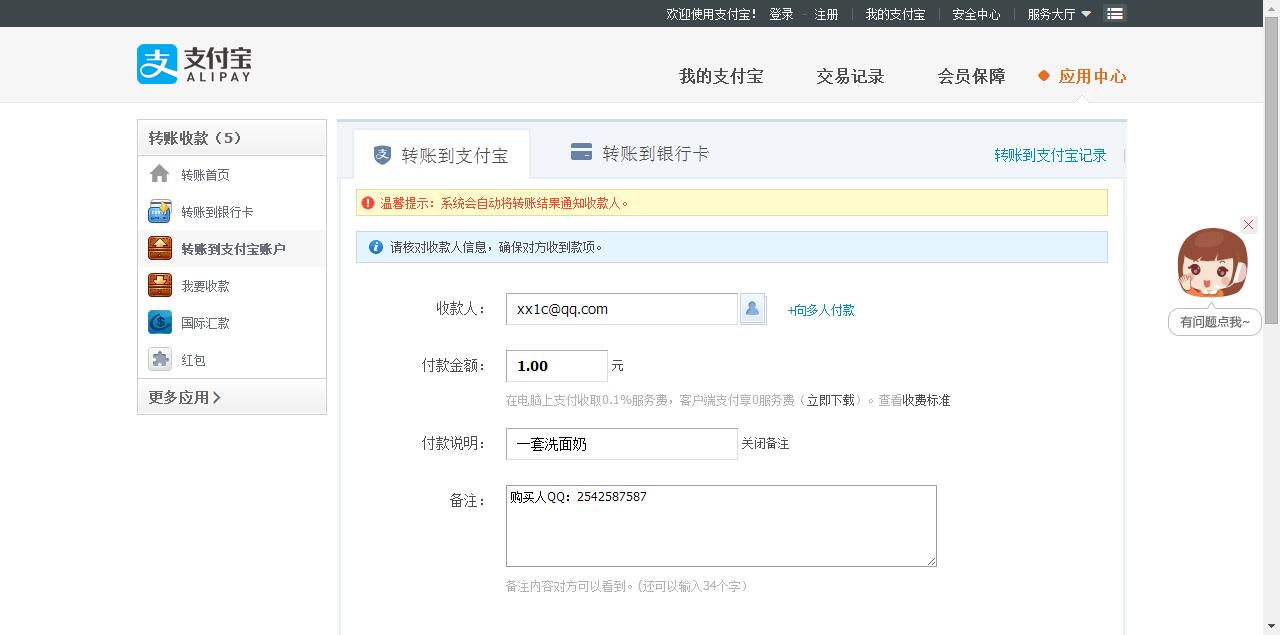1280x635 pixels.
Task: Expand the 服务大厅 dropdown
Action: pyautogui.click(x=1059, y=14)
